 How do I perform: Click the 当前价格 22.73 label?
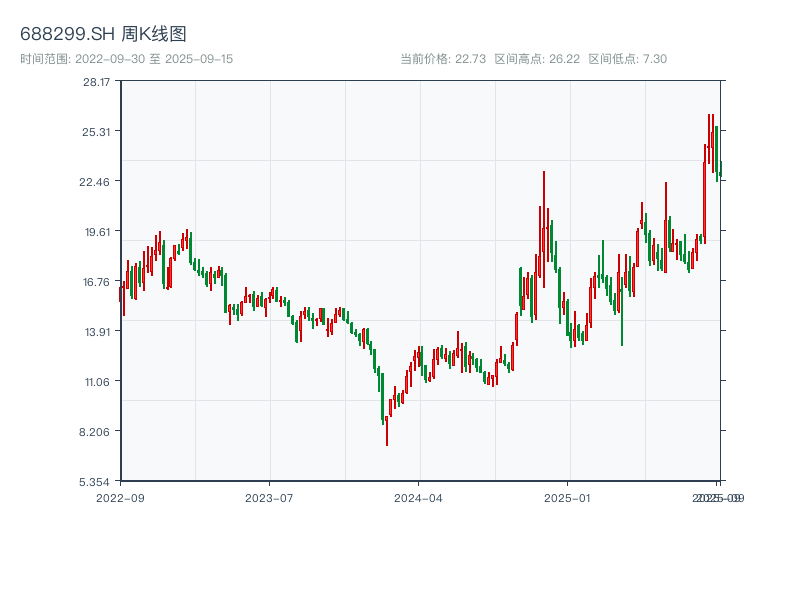click(443, 59)
